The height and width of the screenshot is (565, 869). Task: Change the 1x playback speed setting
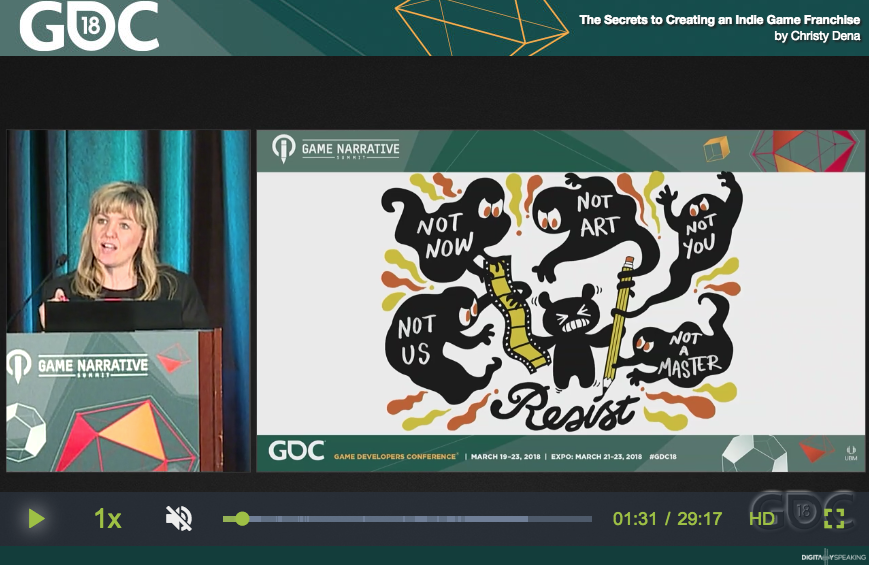tap(108, 519)
